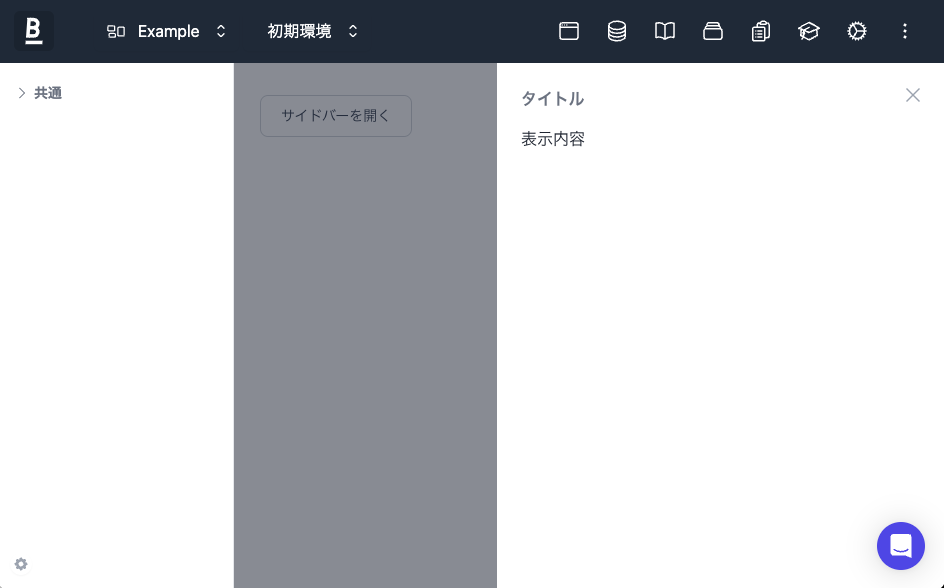Click the サイドバーを開く button
This screenshot has height=588, width=944.
coord(336,116)
